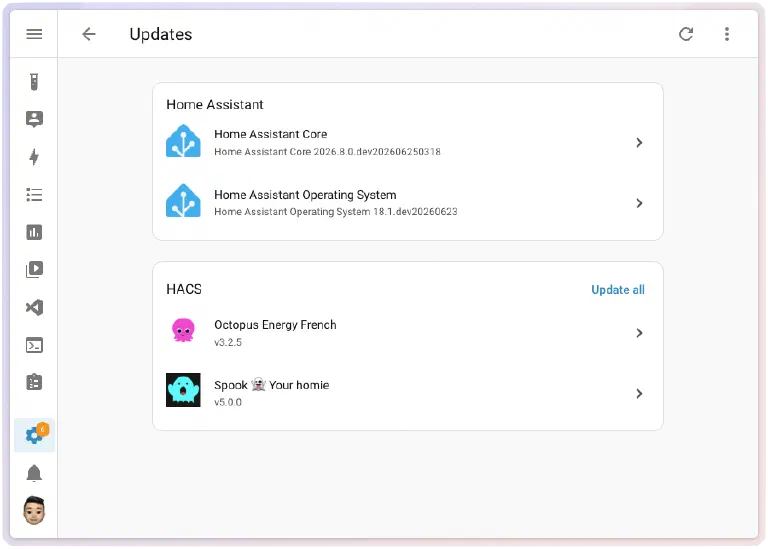Click the Updates page title

[161, 34]
